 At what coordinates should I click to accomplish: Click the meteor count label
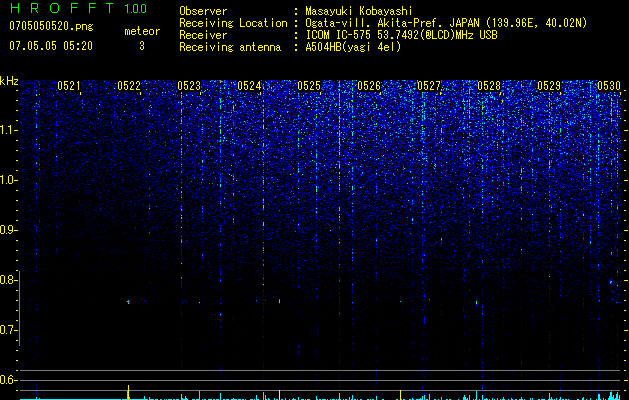pyautogui.click(x=142, y=31)
